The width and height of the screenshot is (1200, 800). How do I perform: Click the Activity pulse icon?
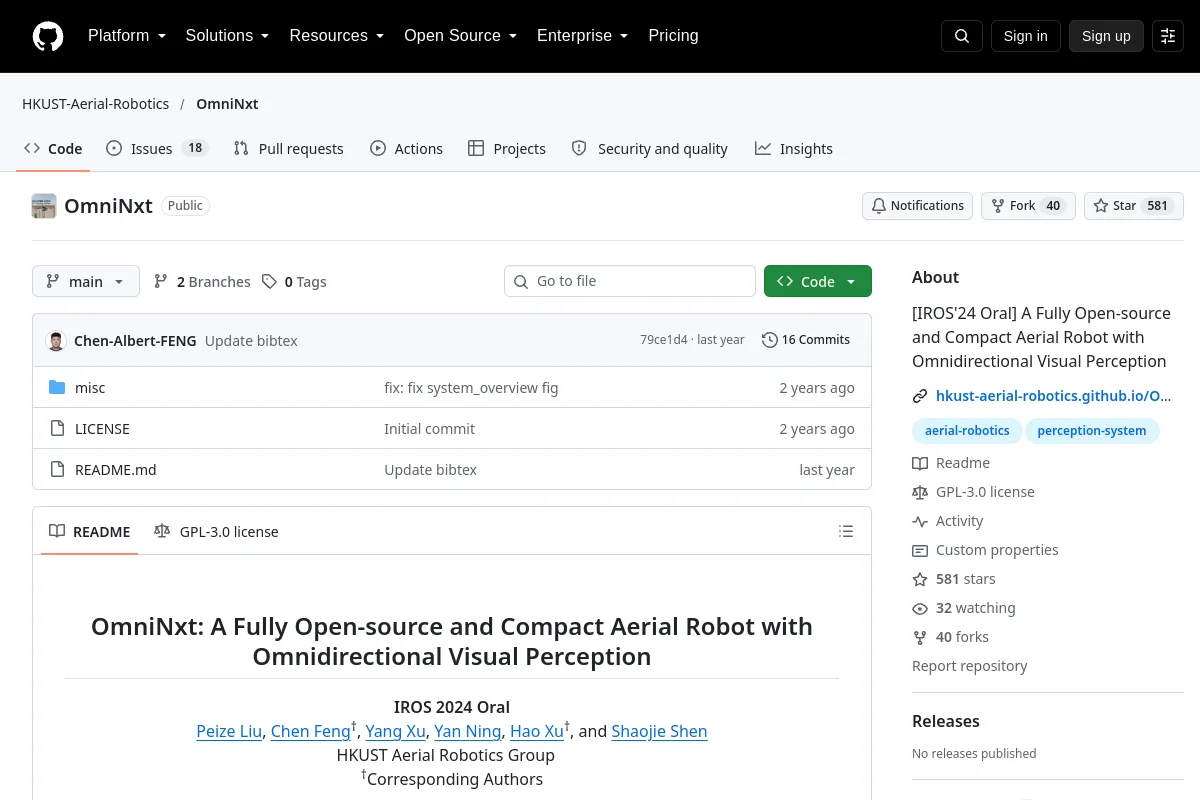pyautogui.click(x=920, y=522)
